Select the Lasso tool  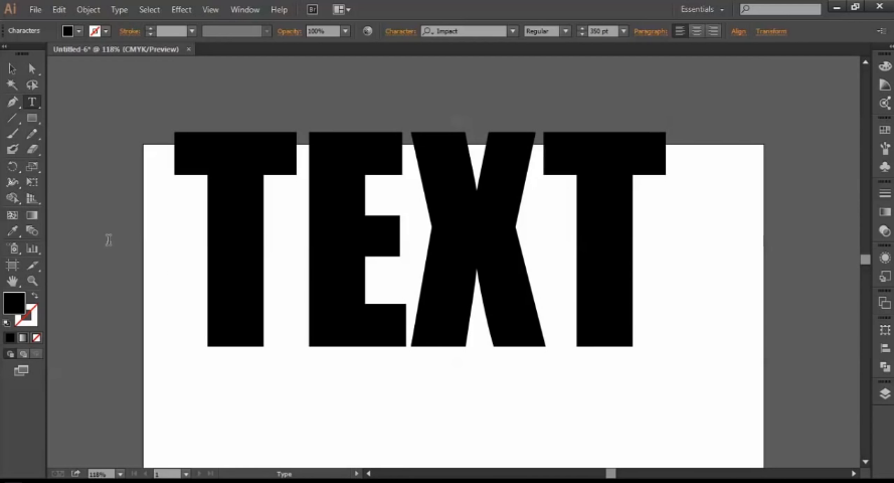[x=32, y=86]
